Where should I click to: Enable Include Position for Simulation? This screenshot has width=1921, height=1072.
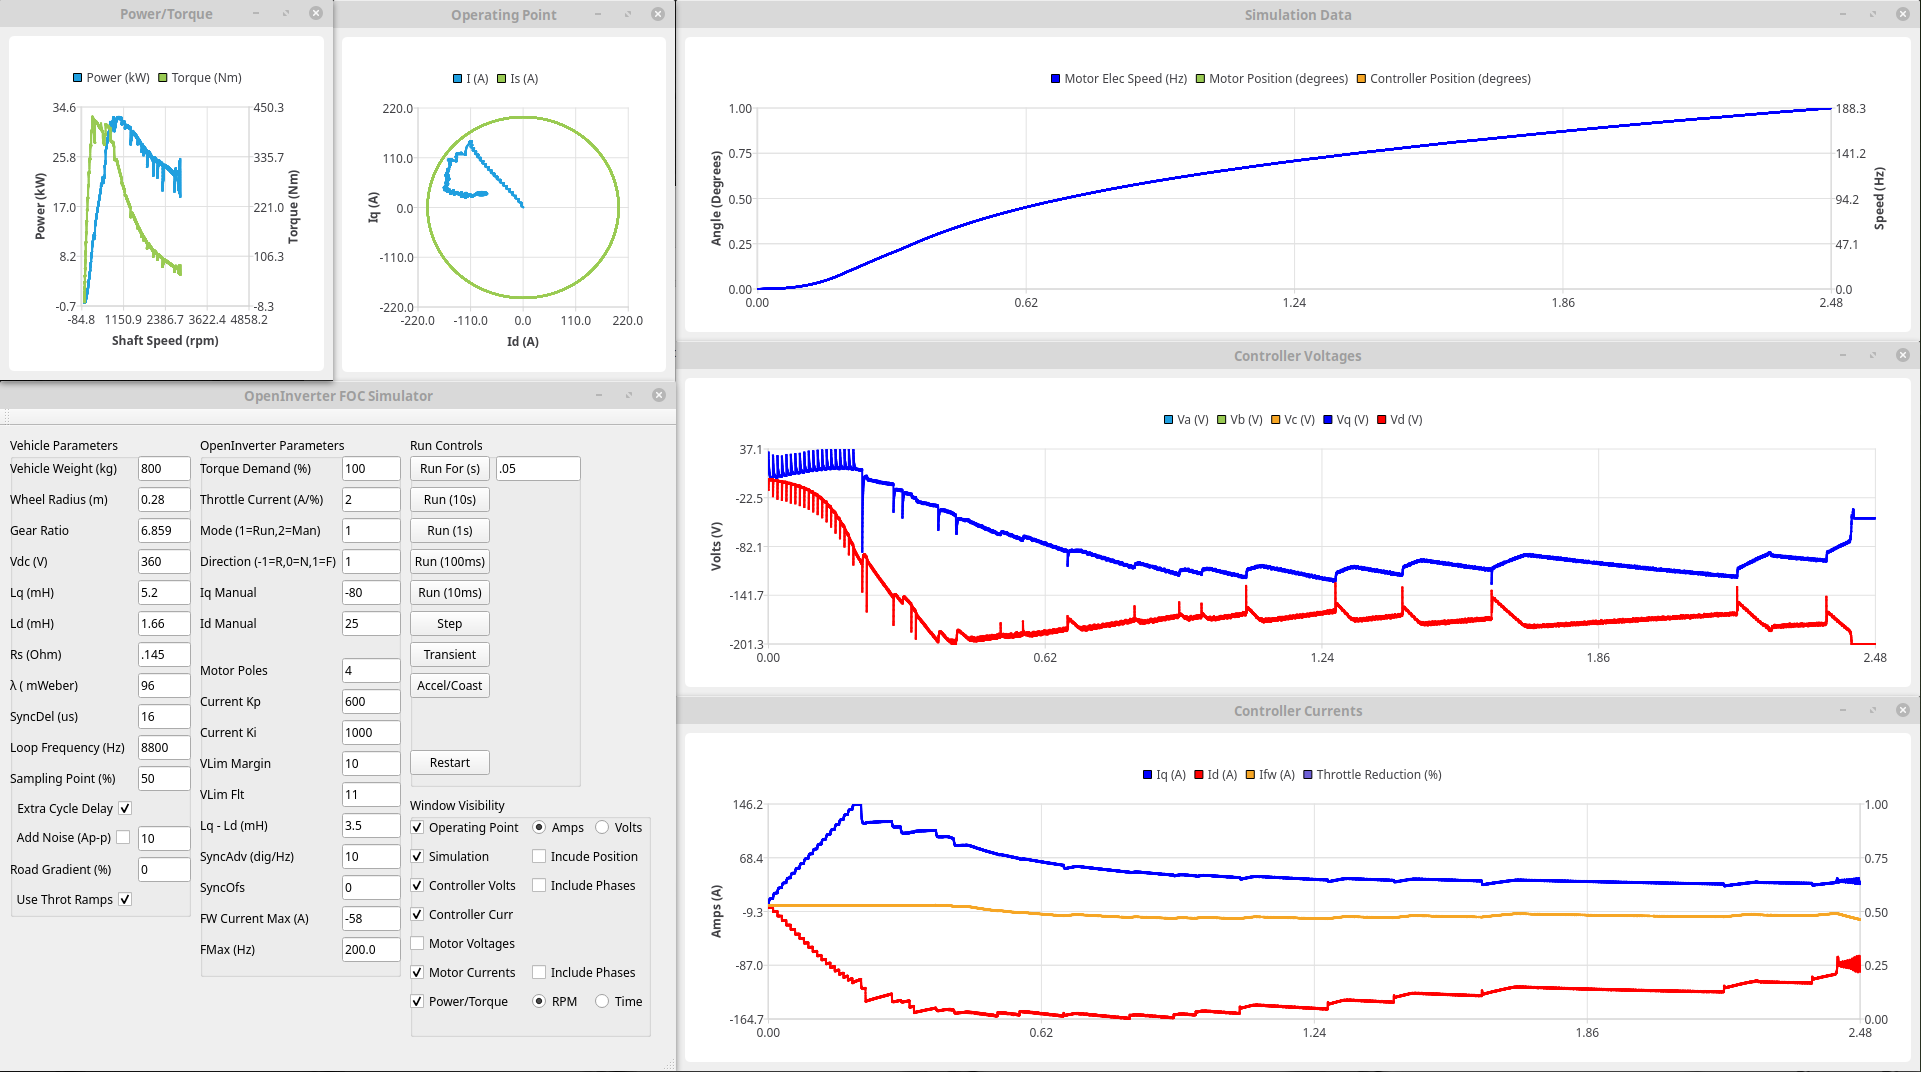click(x=539, y=856)
